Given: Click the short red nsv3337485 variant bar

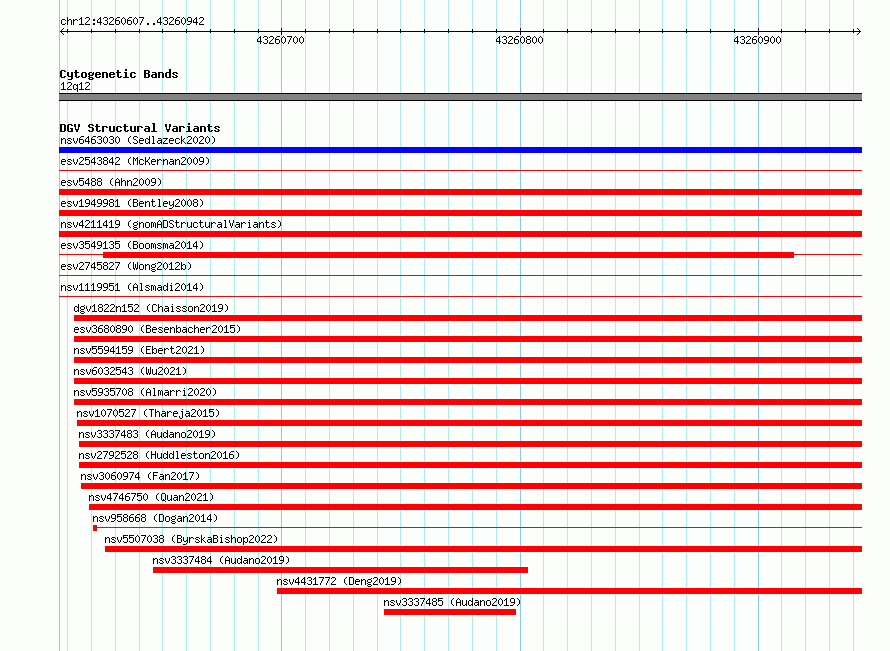Looking at the screenshot, I should [x=450, y=612].
